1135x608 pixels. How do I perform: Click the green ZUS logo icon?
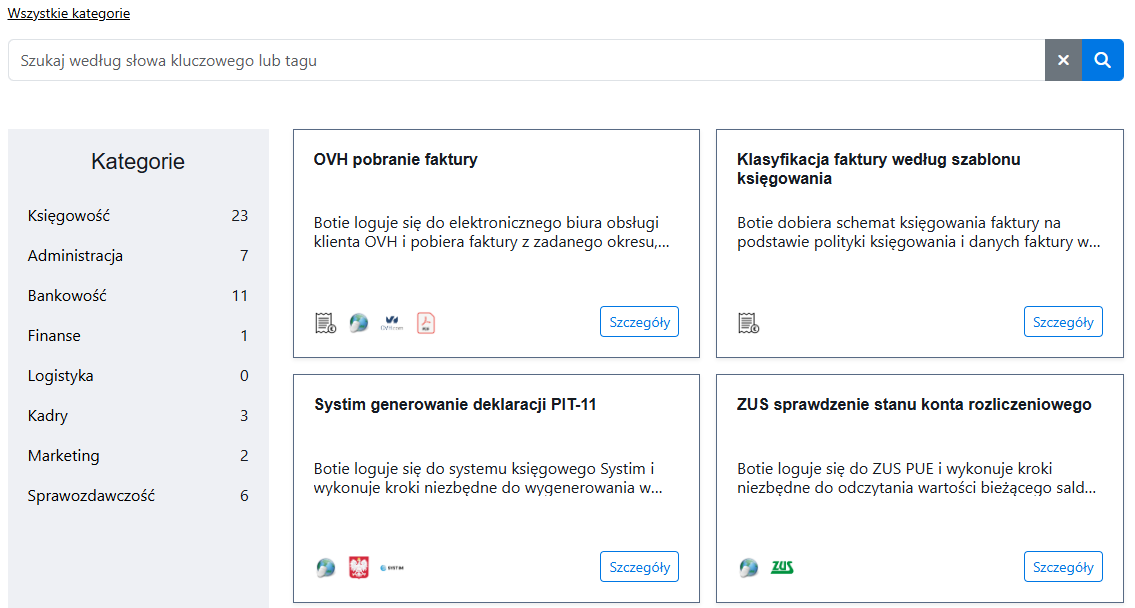tap(782, 567)
